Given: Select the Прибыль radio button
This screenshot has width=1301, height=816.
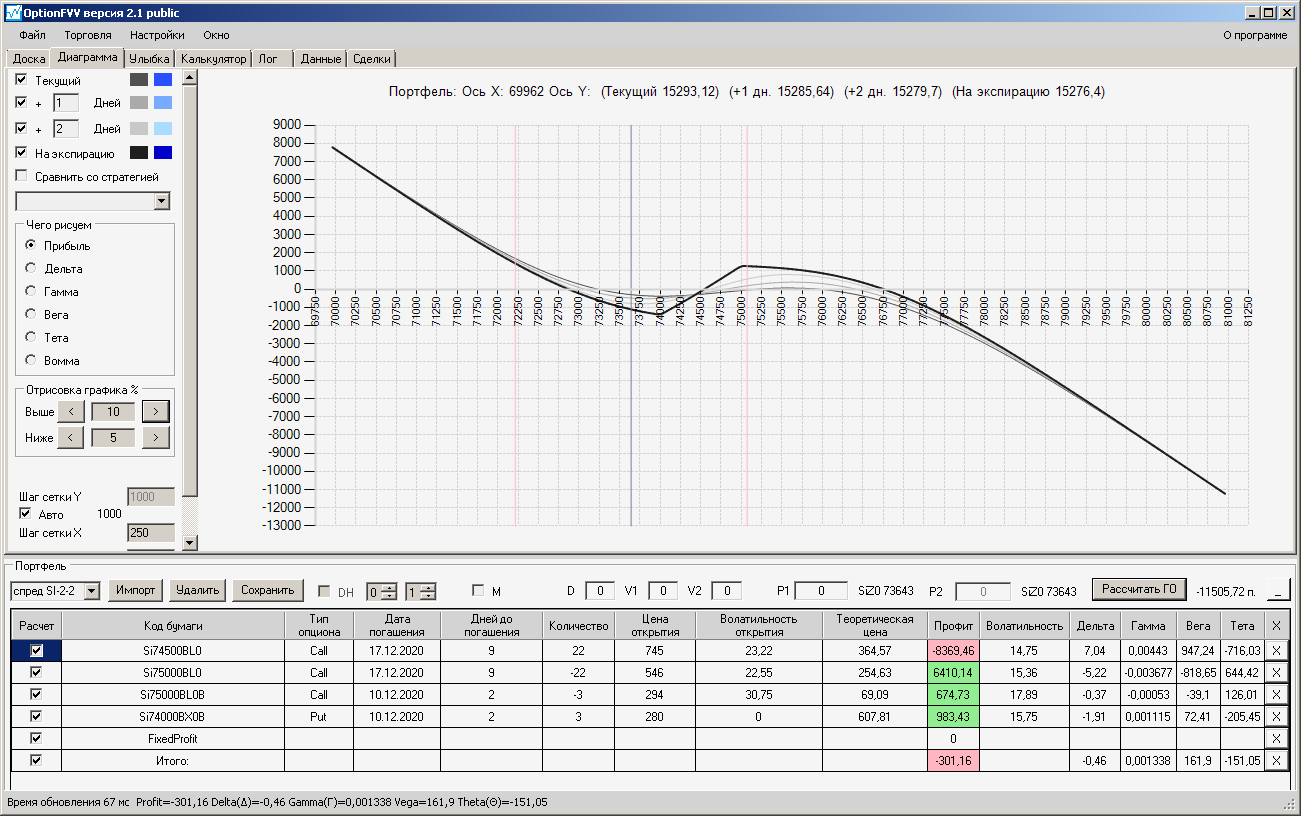Looking at the screenshot, I should click(31, 245).
